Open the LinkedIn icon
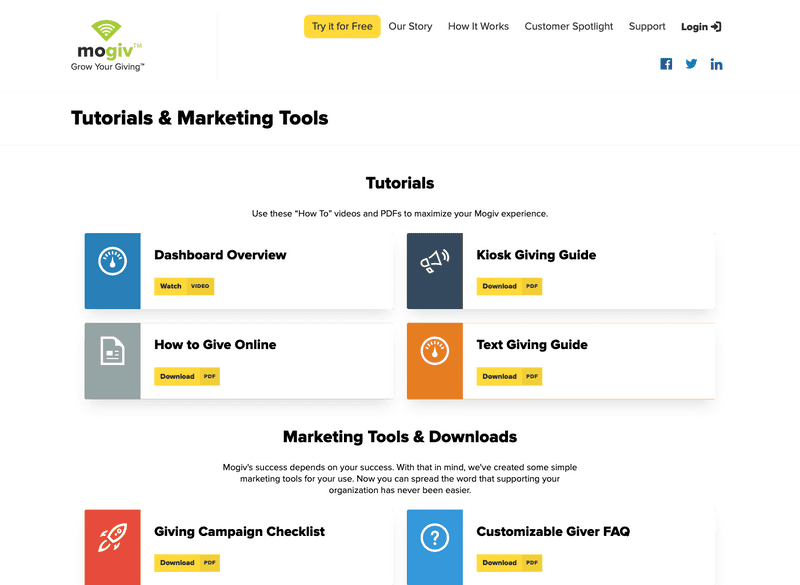Viewport: 800px width, 585px height. pos(716,64)
